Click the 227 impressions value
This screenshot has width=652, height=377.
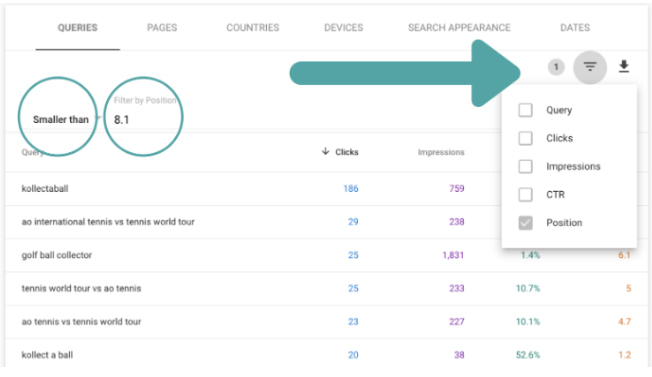(457, 322)
